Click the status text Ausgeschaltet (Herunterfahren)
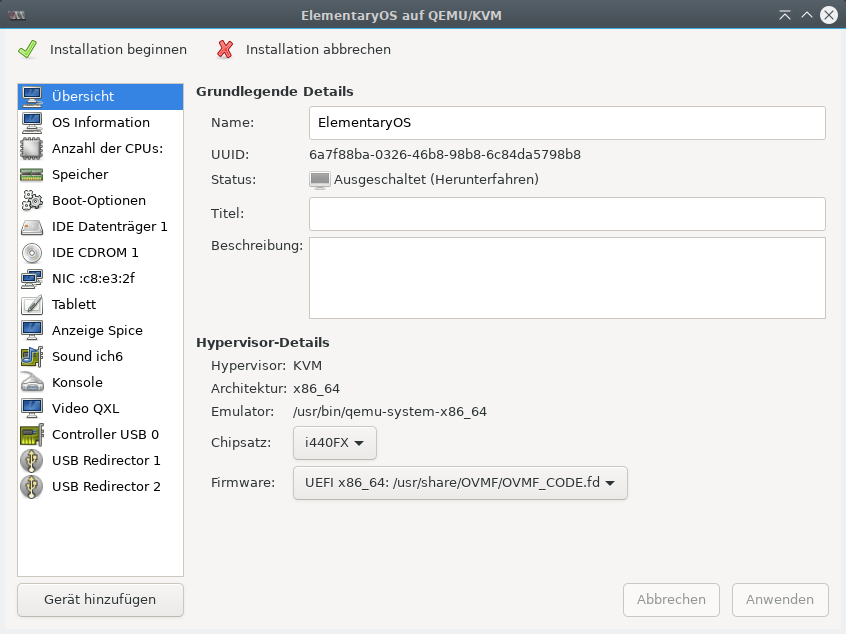Image resolution: width=846 pixels, height=634 pixels. [x=436, y=180]
